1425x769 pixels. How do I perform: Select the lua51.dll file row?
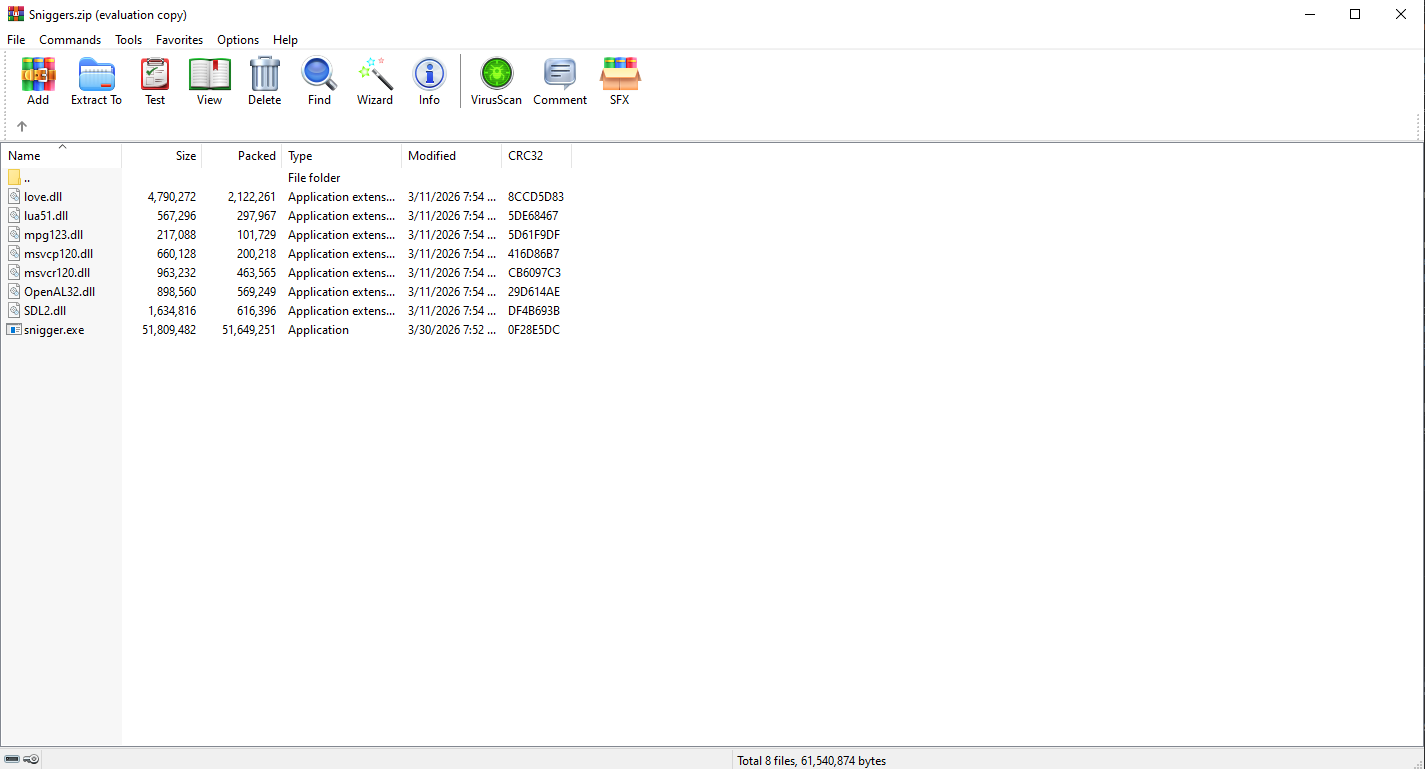287,216
